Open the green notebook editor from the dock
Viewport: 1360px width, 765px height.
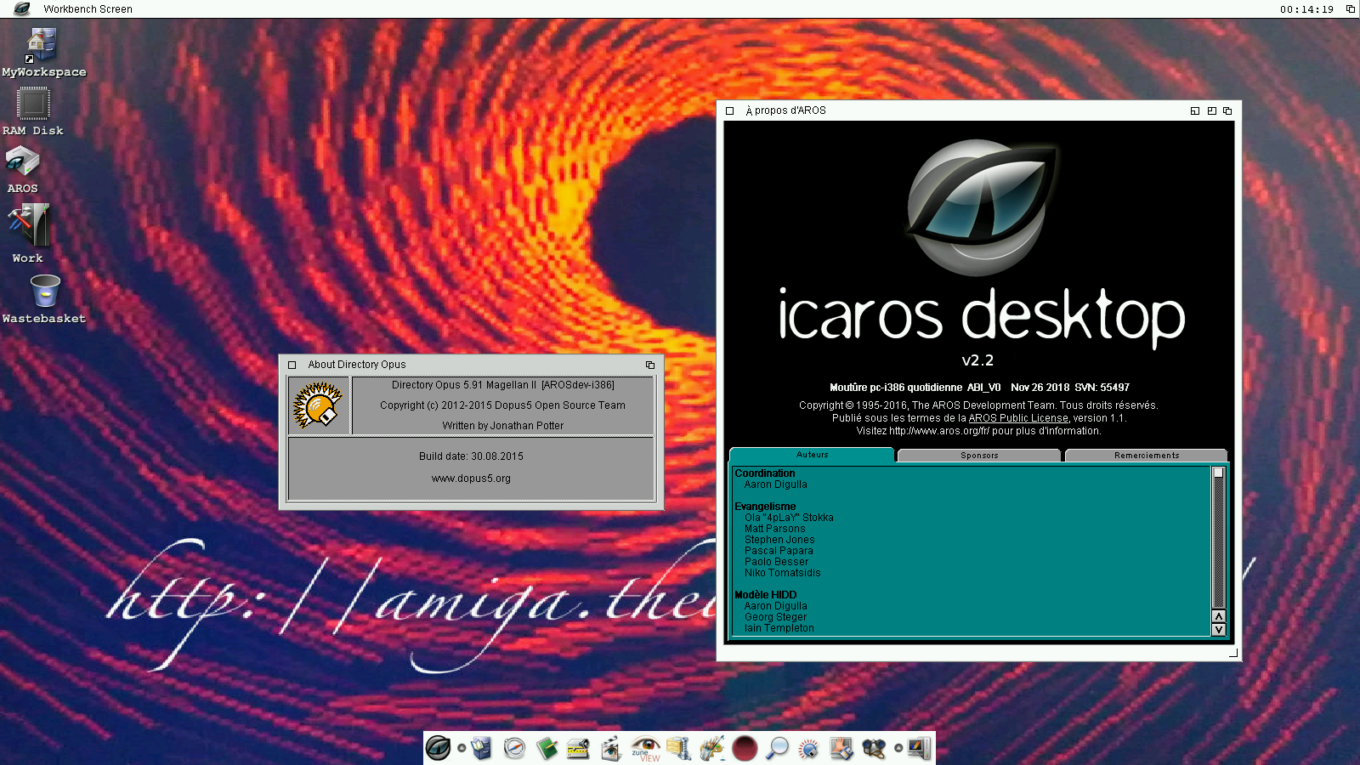pyautogui.click(x=546, y=747)
